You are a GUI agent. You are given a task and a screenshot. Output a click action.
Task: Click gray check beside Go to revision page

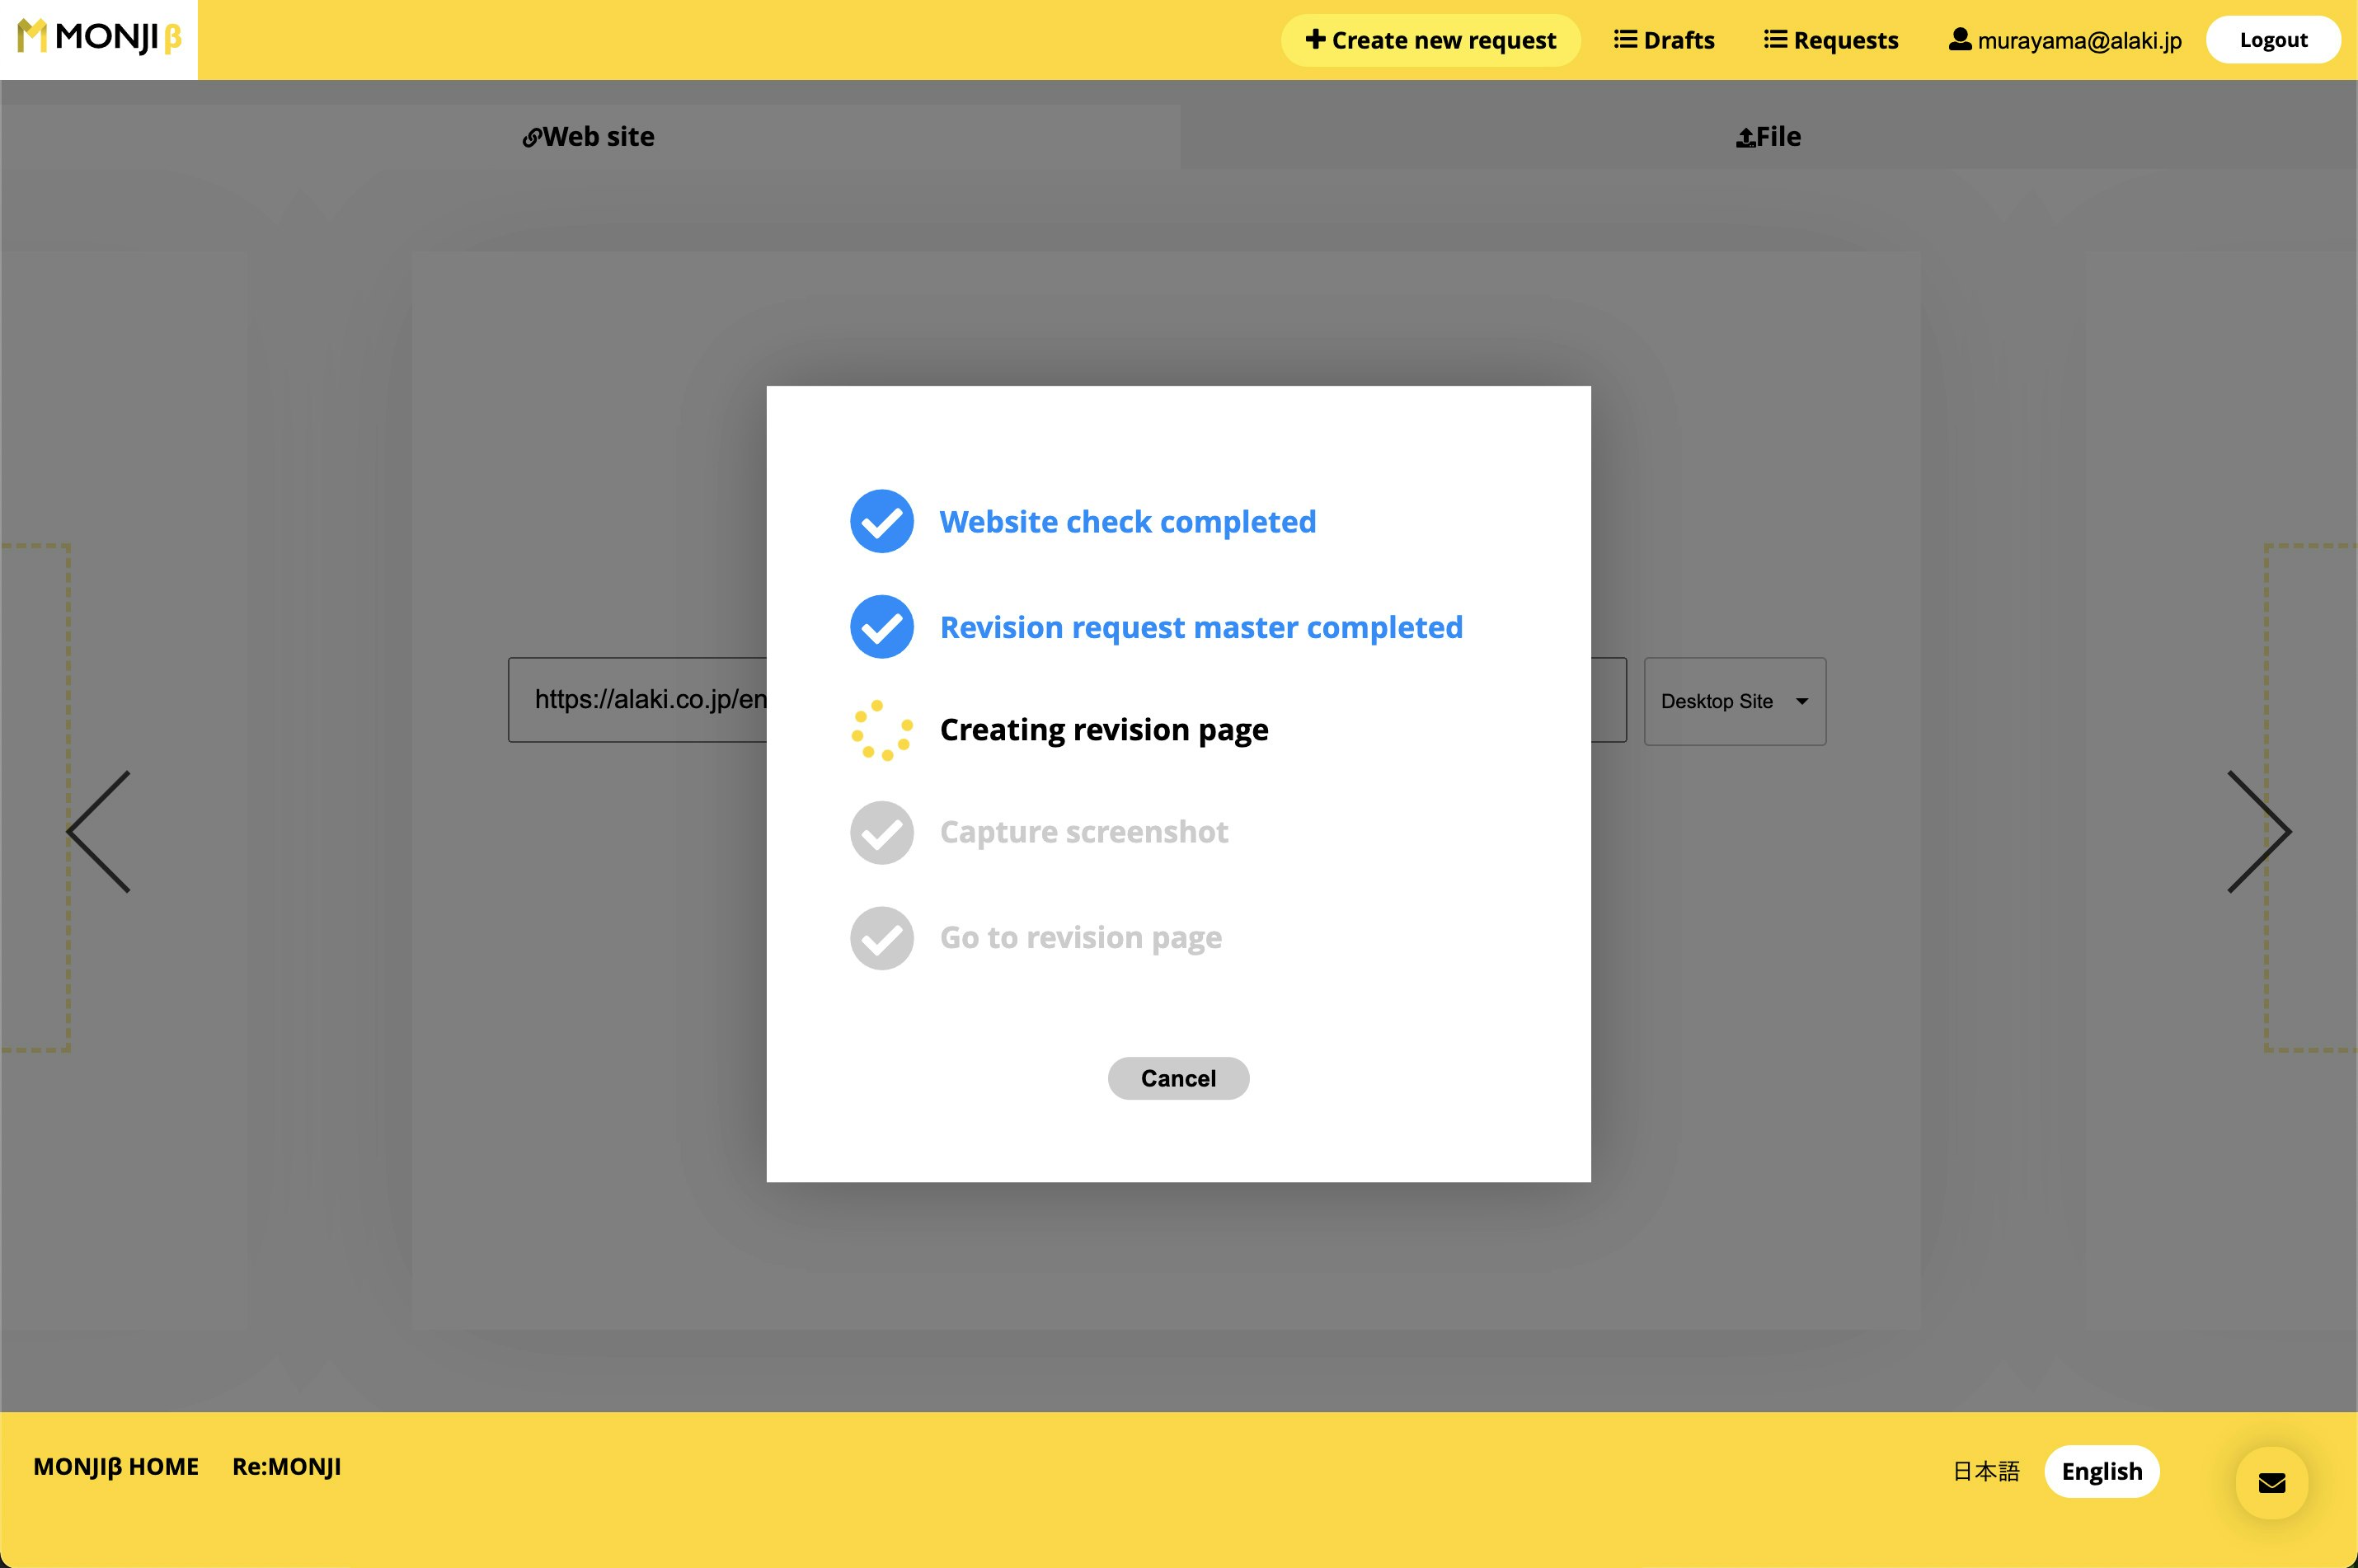(881, 938)
